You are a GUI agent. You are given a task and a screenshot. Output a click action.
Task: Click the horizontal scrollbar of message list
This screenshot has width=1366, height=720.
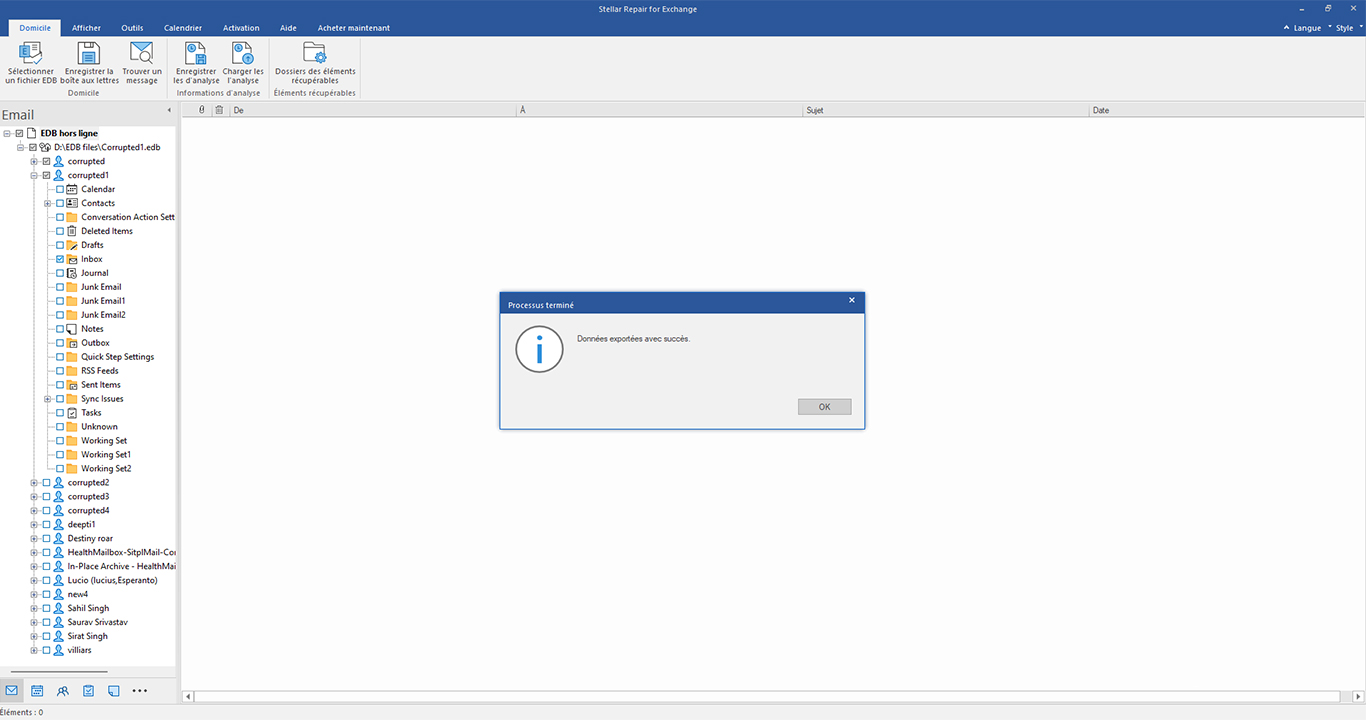click(x=766, y=696)
